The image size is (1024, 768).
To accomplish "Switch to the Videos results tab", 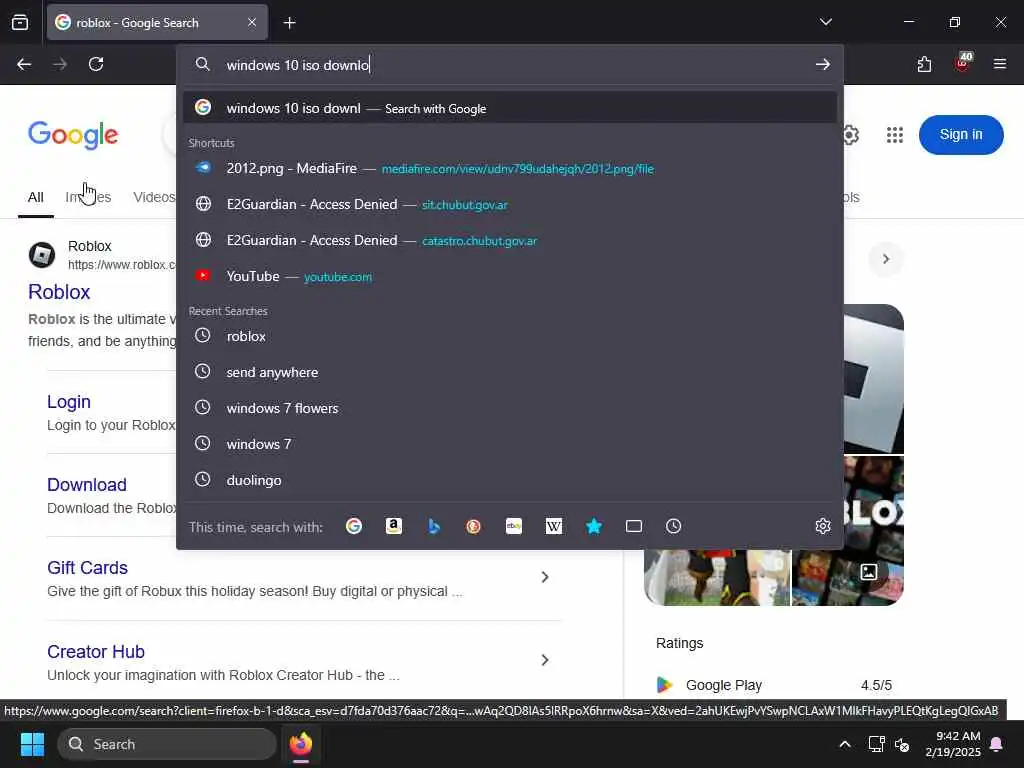I will 154,197.
